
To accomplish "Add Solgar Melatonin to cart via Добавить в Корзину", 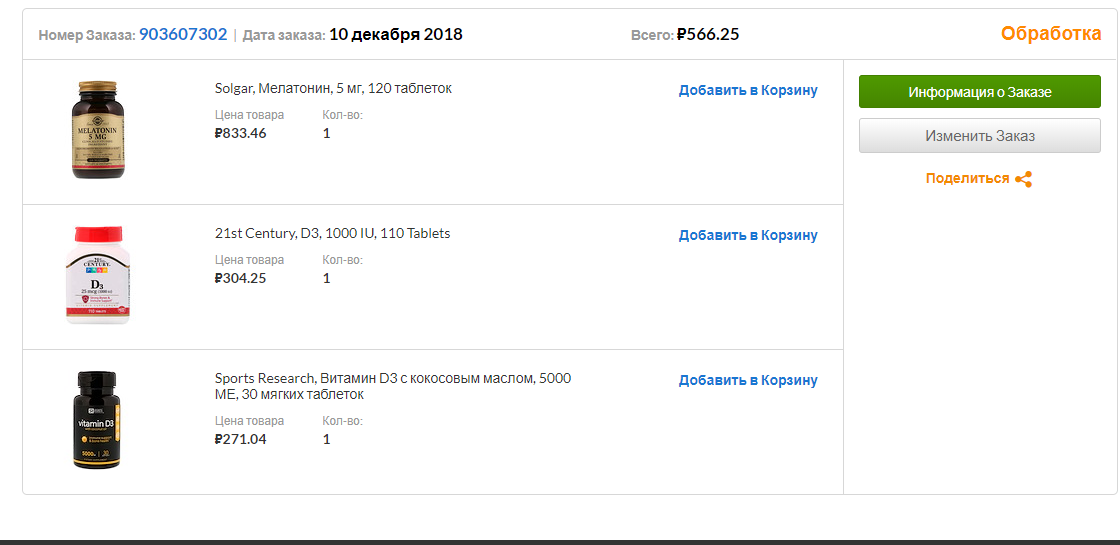I will pos(748,90).
